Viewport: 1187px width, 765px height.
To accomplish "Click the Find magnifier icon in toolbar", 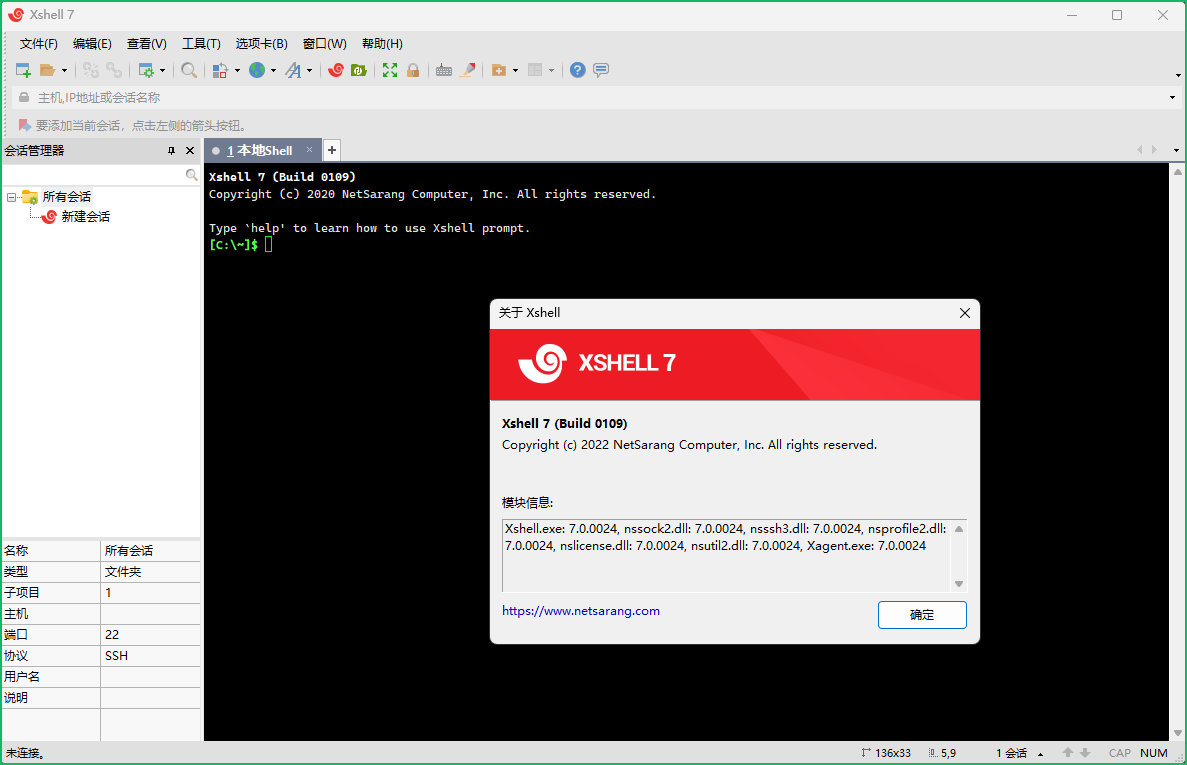I will click(x=189, y=70).
